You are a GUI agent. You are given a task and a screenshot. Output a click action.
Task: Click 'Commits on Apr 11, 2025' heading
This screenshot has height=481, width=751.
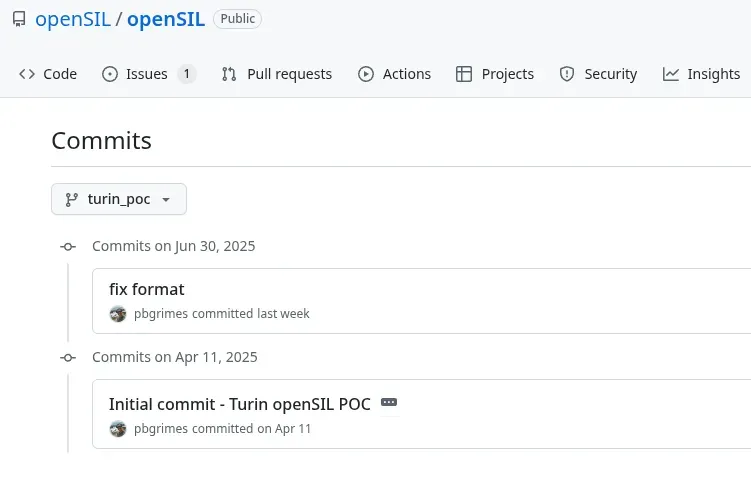pos(175,357)
